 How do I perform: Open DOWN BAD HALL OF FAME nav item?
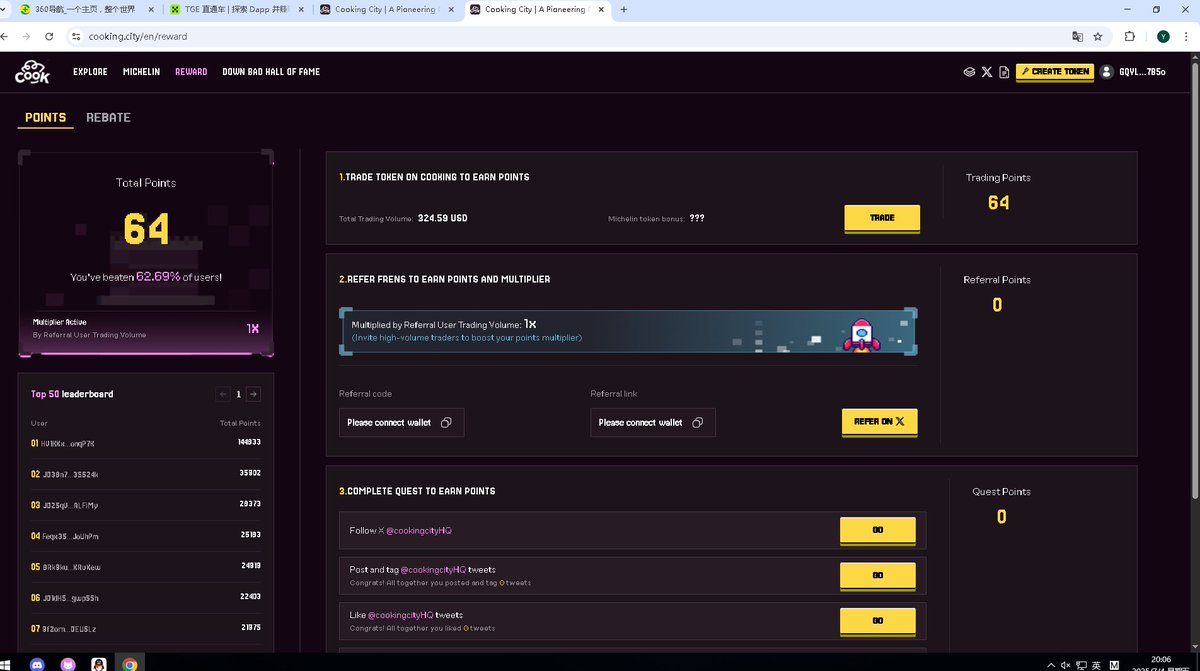[271, 72]
